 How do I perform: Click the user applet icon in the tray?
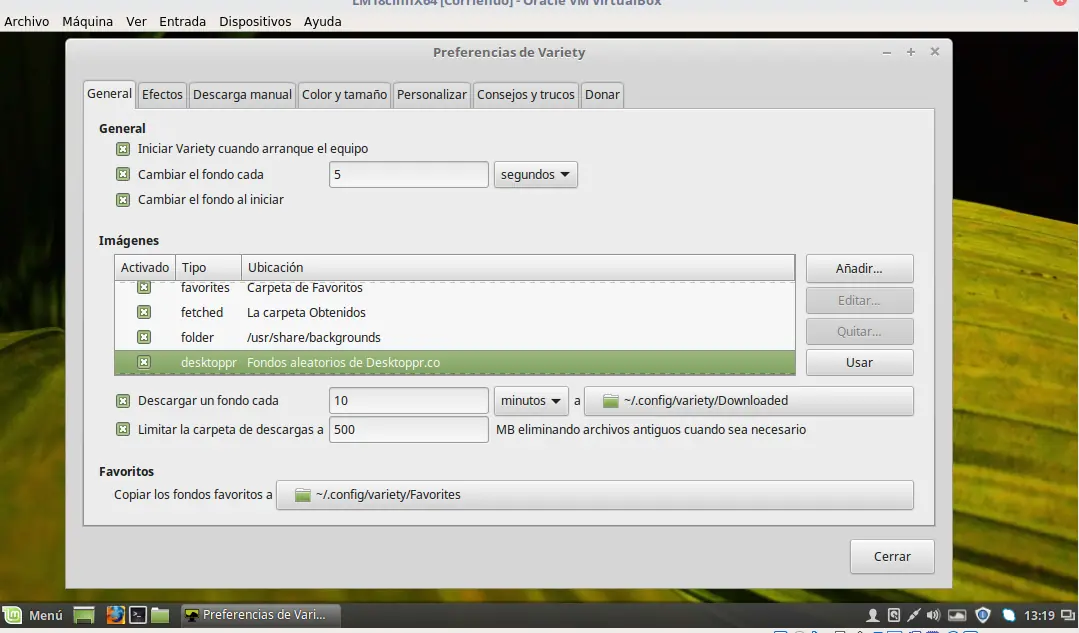click(873, 615)
